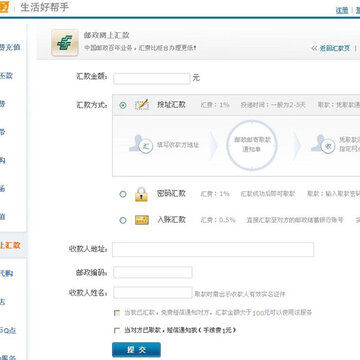
Task: Select the highlighted 上汇款 sidebar item
Action: pos(10,245)
